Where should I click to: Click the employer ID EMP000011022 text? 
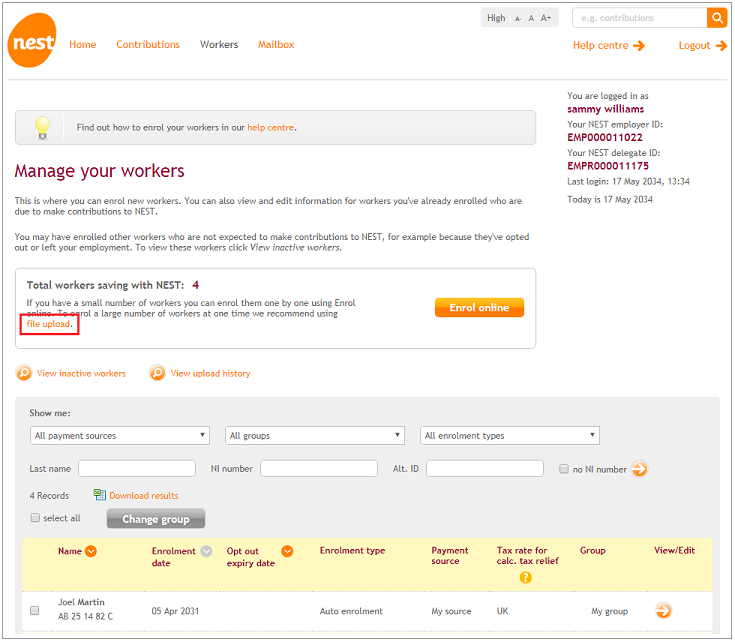click(605, 137)
